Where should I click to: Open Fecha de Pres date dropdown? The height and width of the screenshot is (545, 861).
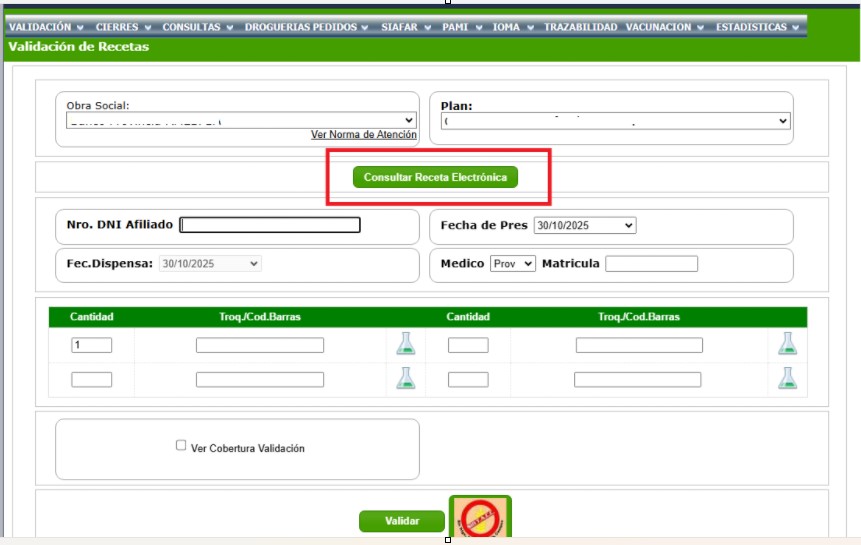(x=585, y=225)
